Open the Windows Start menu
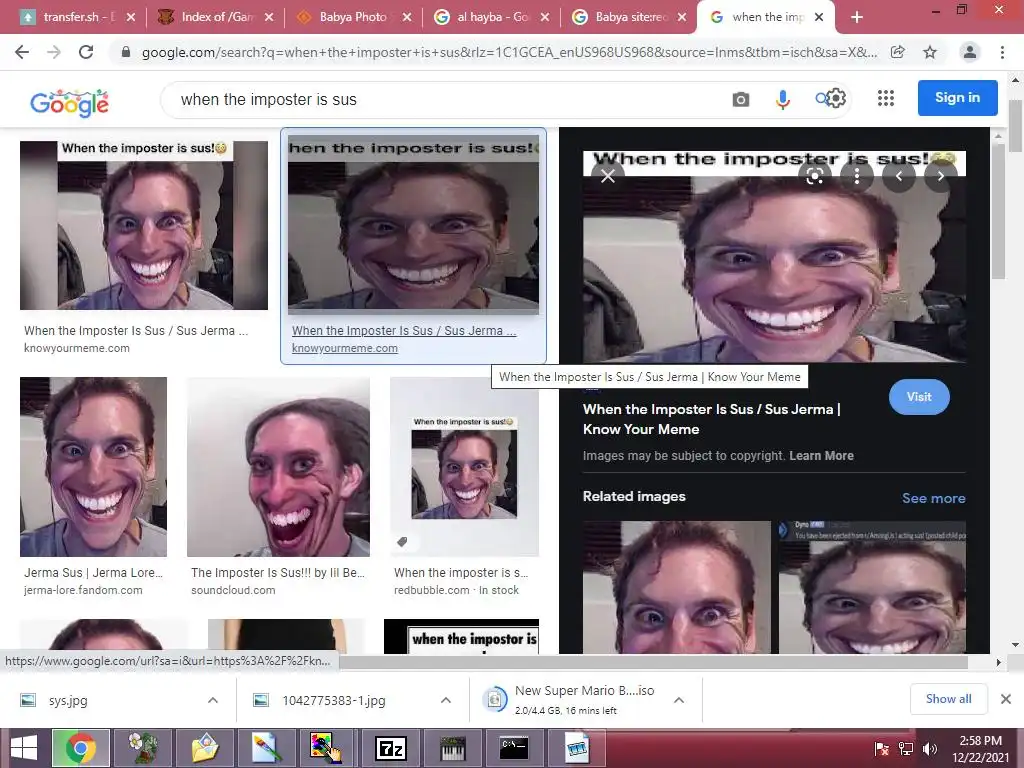The width and height of the screenshot is (1024, 768). pos(24,748)
